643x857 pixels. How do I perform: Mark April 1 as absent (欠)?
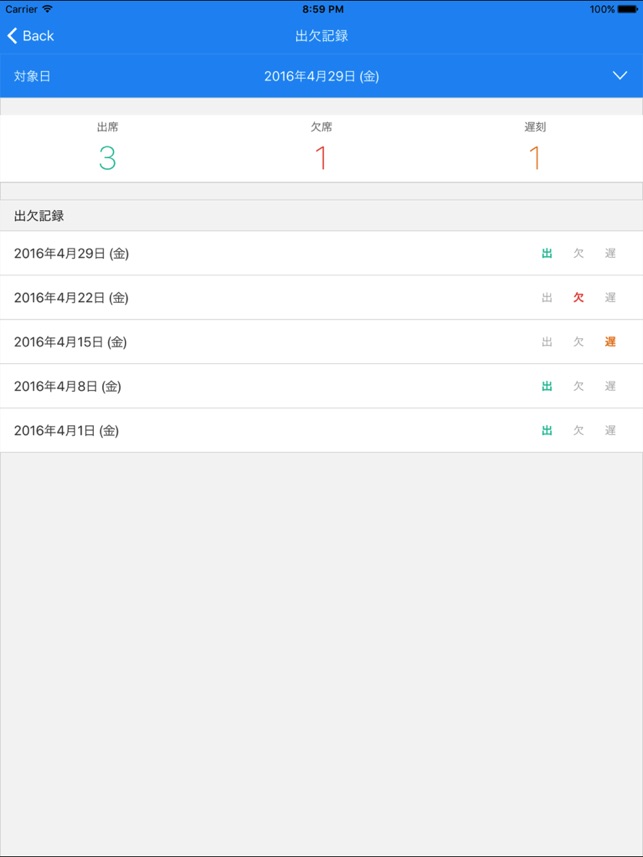[x=578, y=430]
